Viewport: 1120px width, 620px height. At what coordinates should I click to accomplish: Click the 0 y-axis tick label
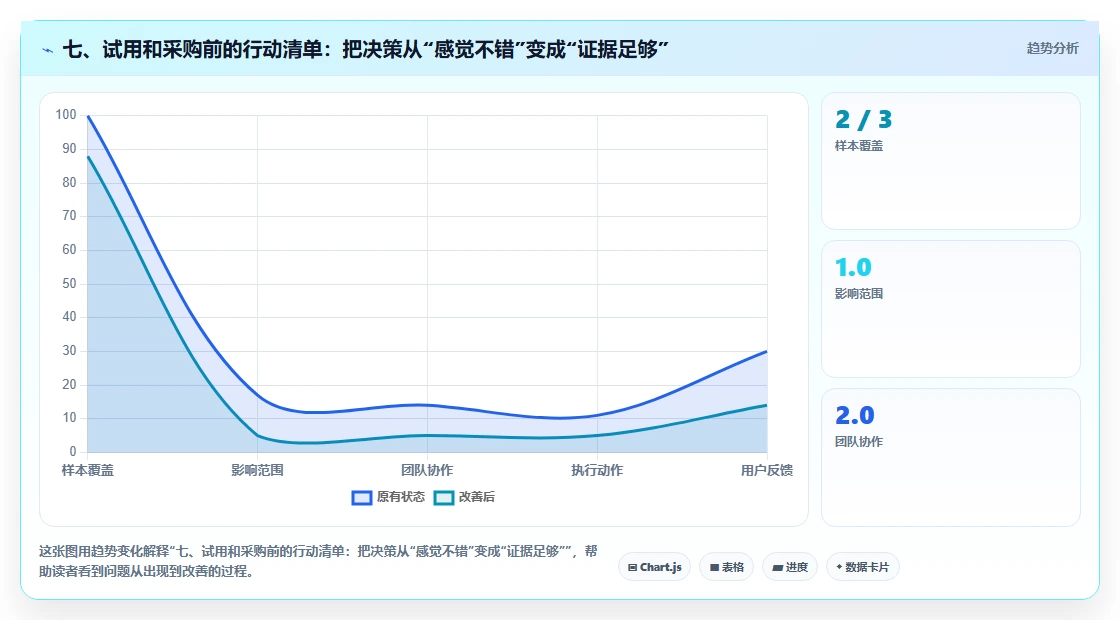coord(73,451)
